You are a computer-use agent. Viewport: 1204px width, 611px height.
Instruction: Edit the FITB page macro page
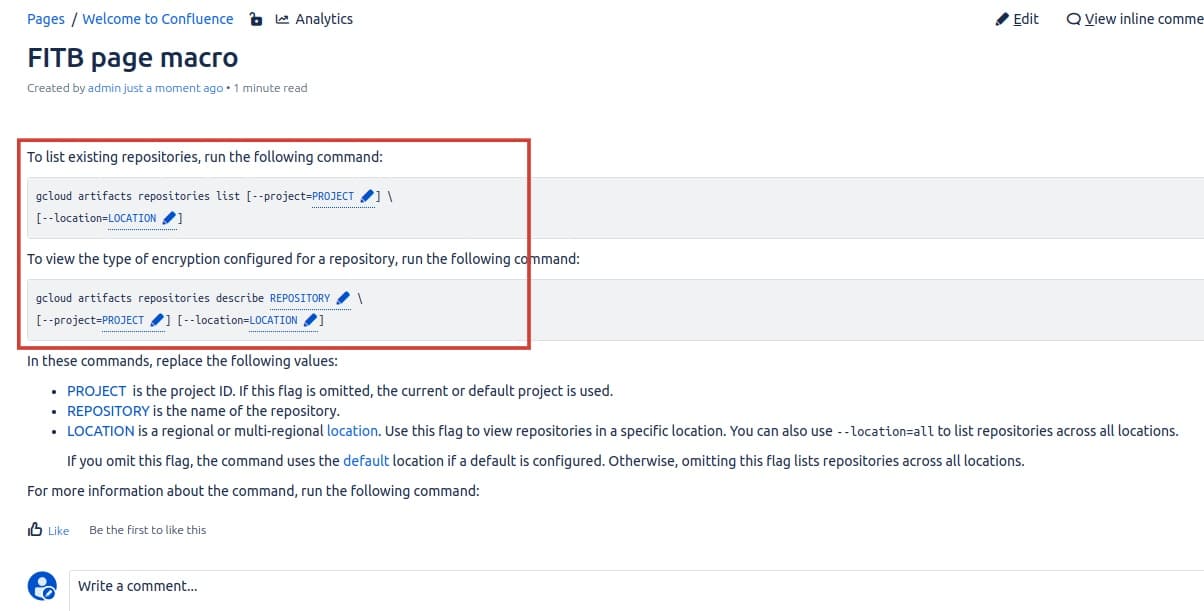1018,19
